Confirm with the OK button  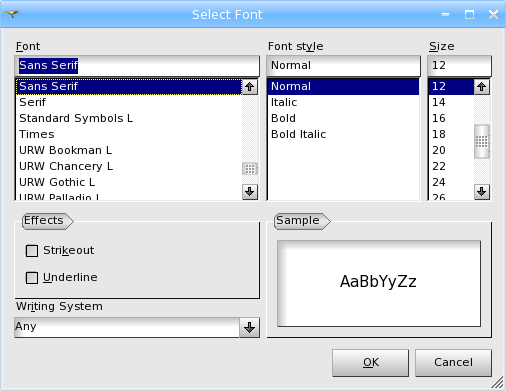[x=370, y=363]
